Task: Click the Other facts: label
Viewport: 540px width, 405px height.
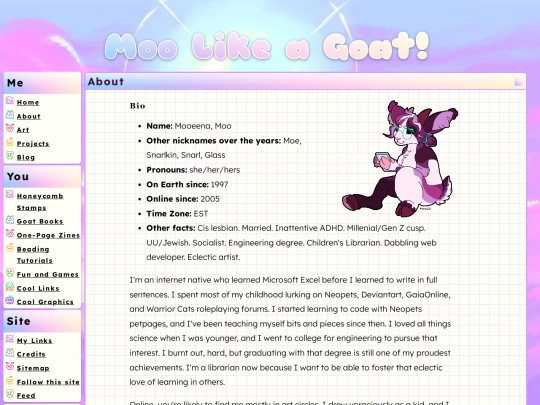Action: (x=171, y=228)
